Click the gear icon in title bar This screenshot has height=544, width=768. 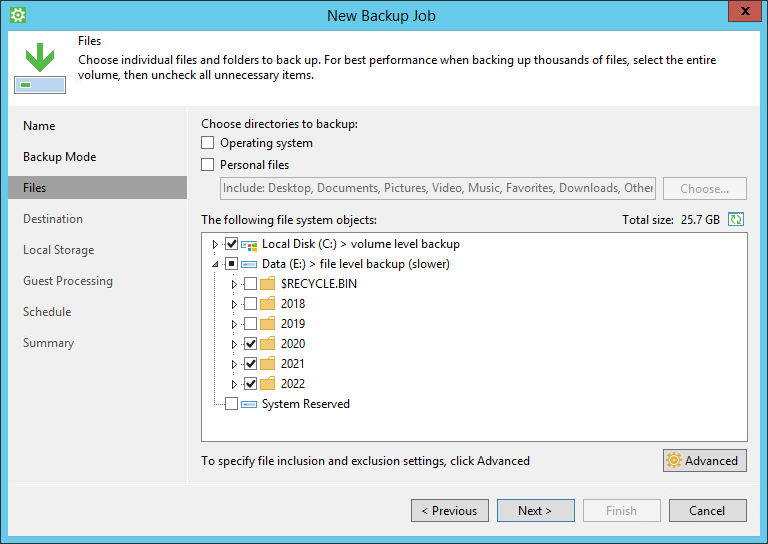click(18, 15)
